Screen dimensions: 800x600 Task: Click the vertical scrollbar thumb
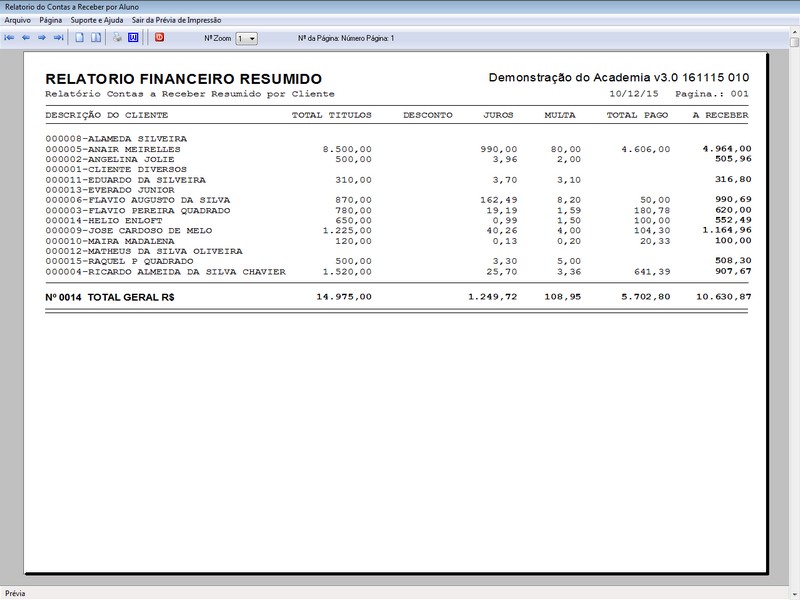794,42
